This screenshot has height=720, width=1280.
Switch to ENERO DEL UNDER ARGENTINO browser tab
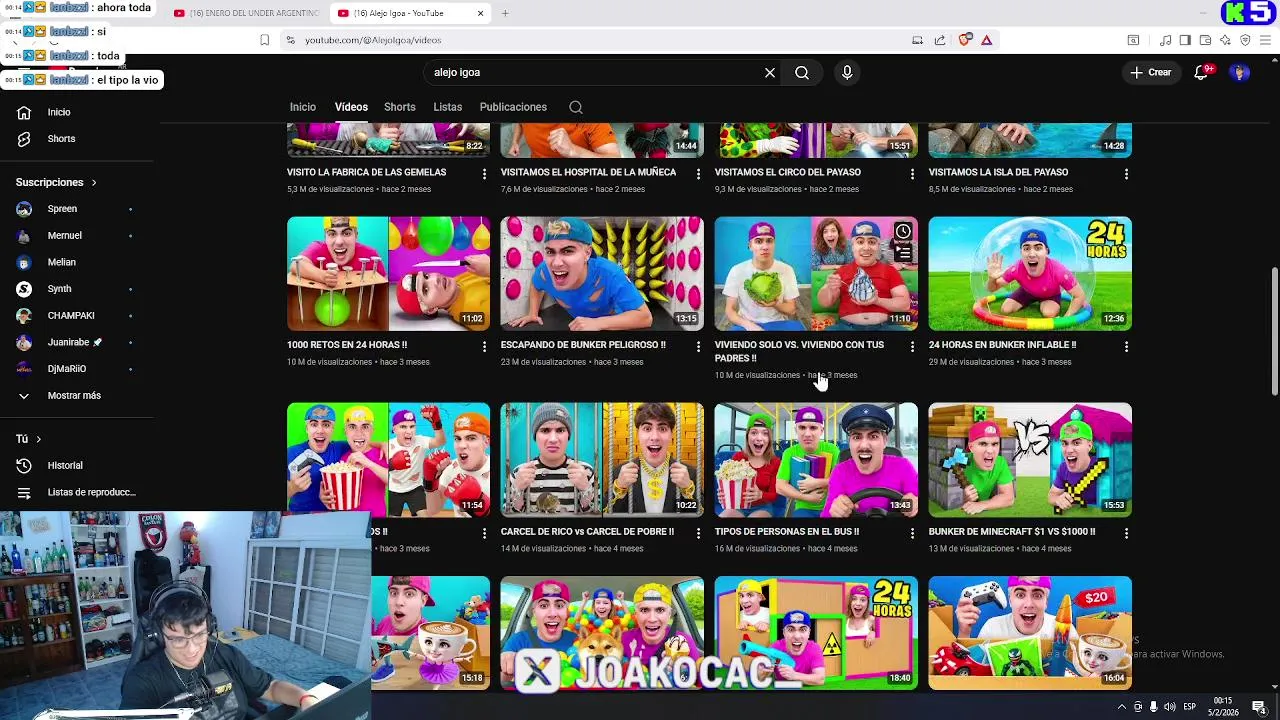point(246,13)
